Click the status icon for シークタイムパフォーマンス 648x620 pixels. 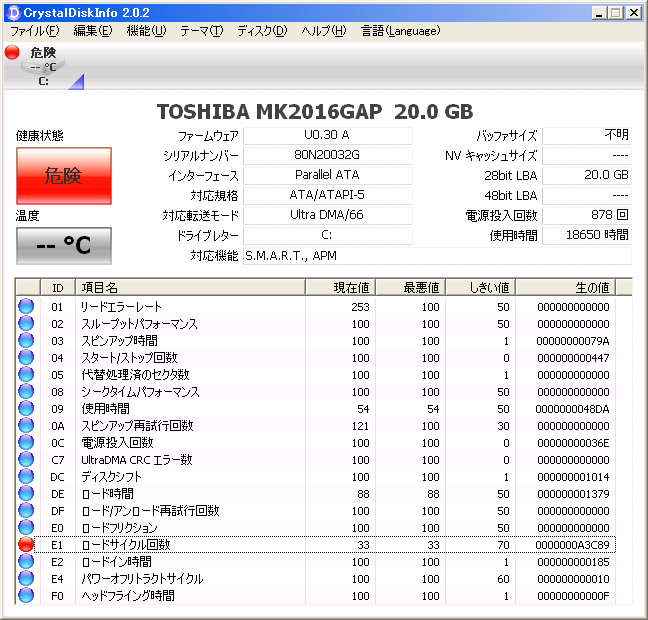coord(26,391)
